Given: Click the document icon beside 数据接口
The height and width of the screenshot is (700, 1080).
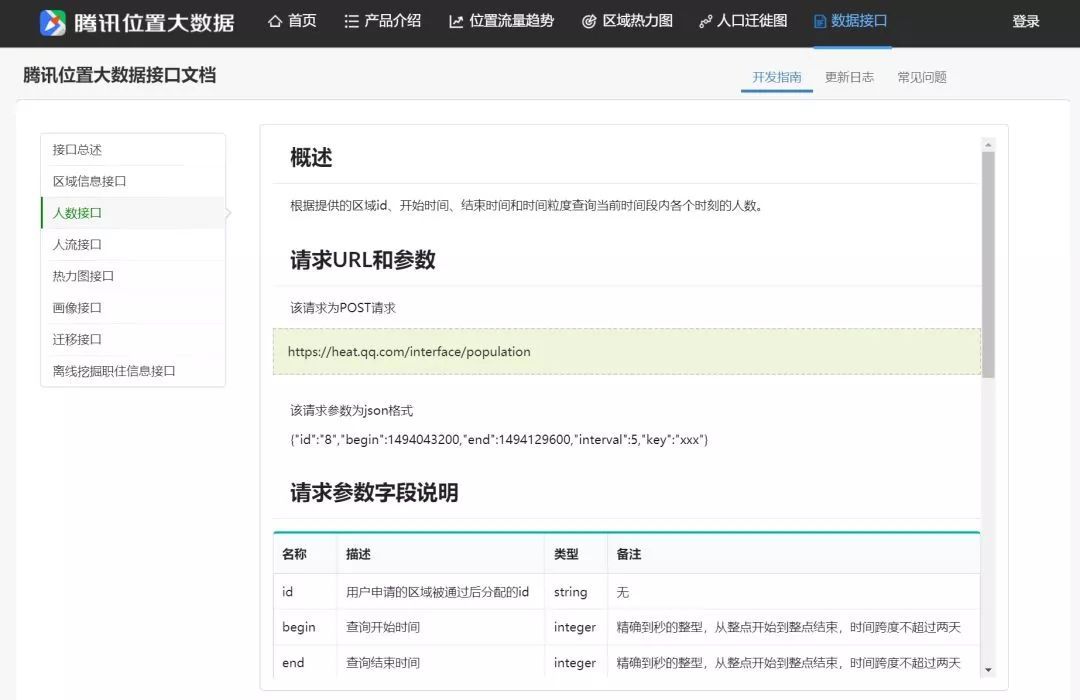Looking at the screenshot, I should [x=820, y=21].
